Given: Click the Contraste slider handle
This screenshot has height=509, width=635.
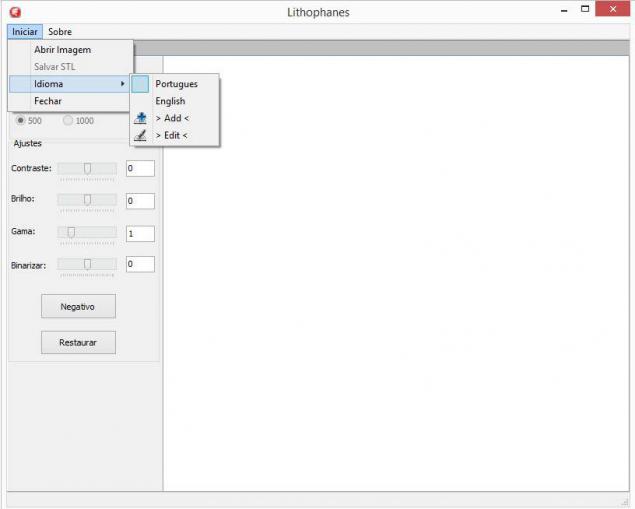Looking at the screenshot, I should click(87, 168).
